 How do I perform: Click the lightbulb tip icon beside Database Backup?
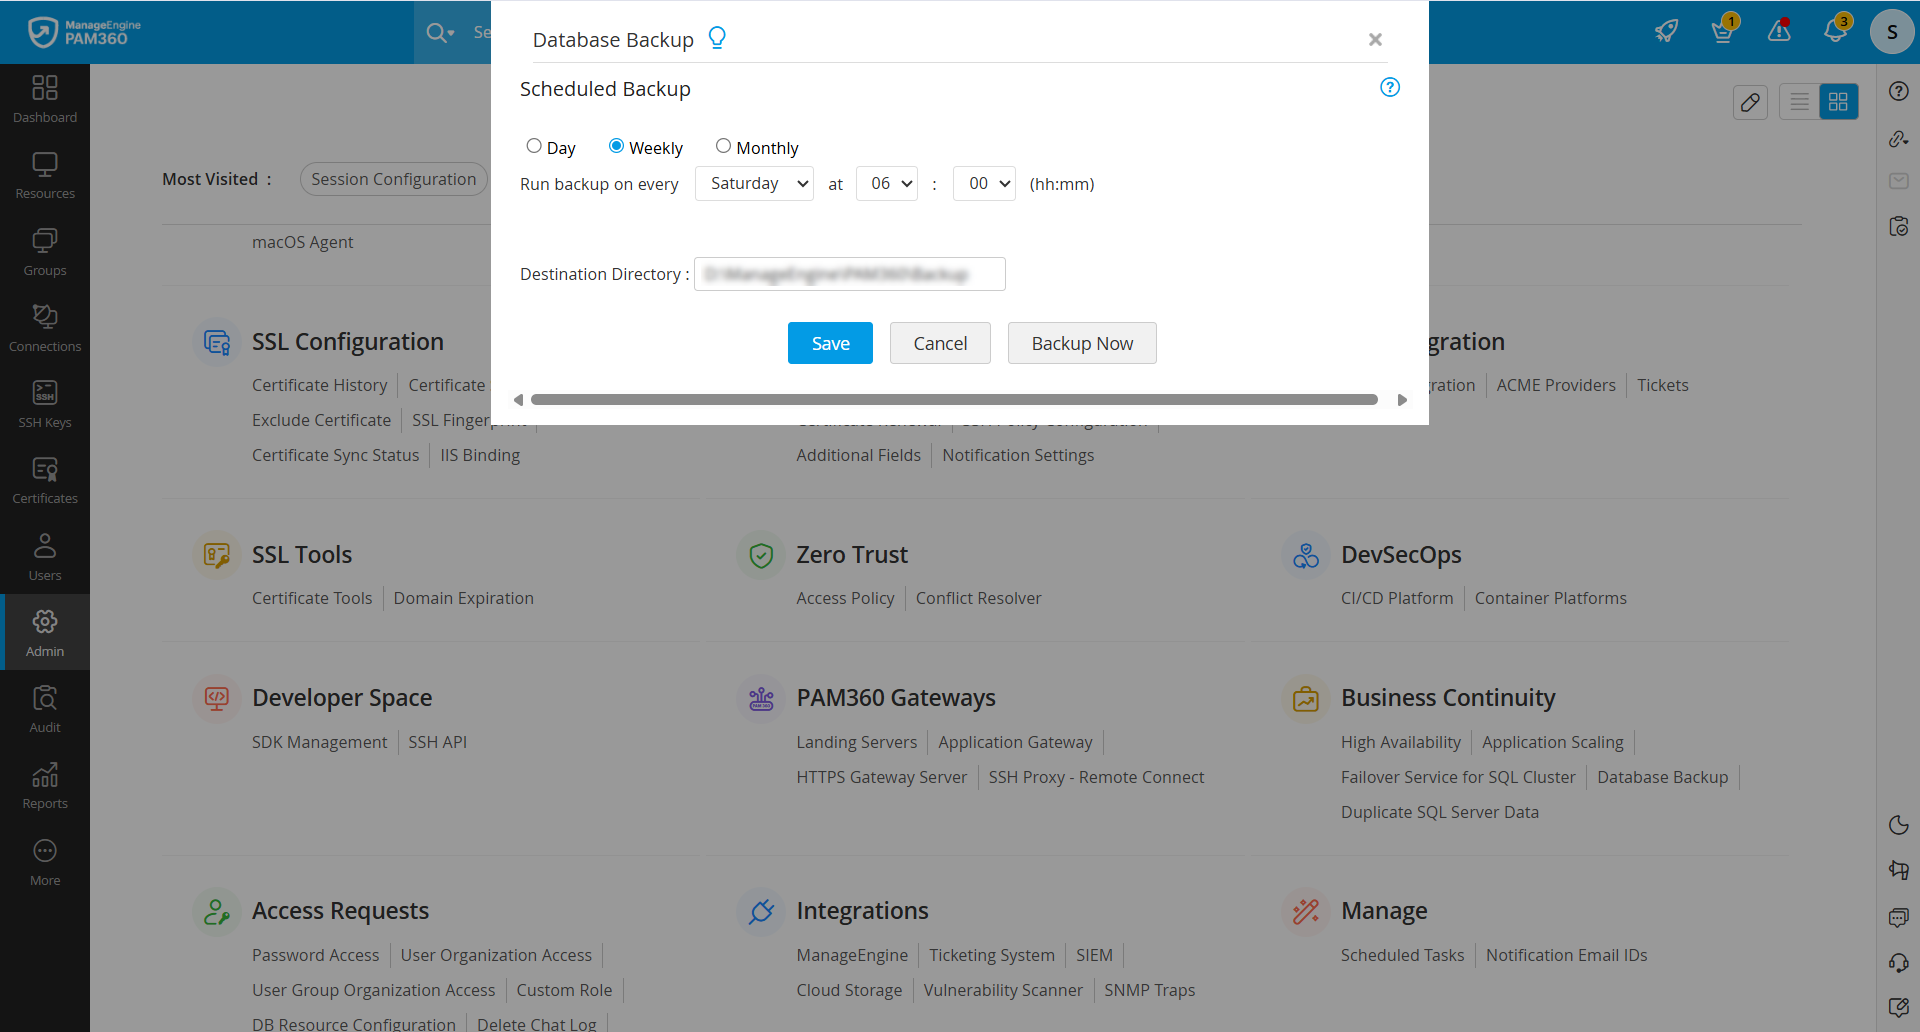tap(717, 38)
